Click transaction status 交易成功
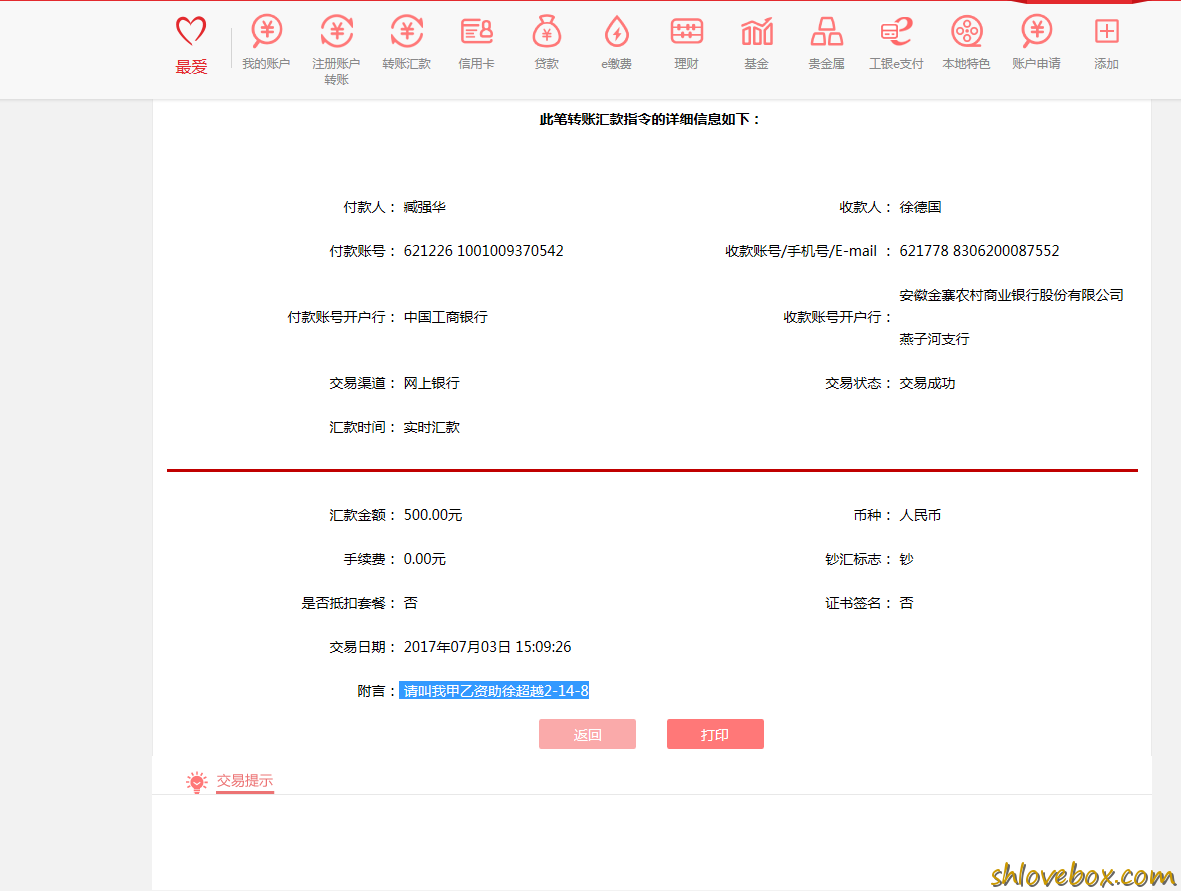This screenshot has height=891, width=1181. (x=927, y=383)
